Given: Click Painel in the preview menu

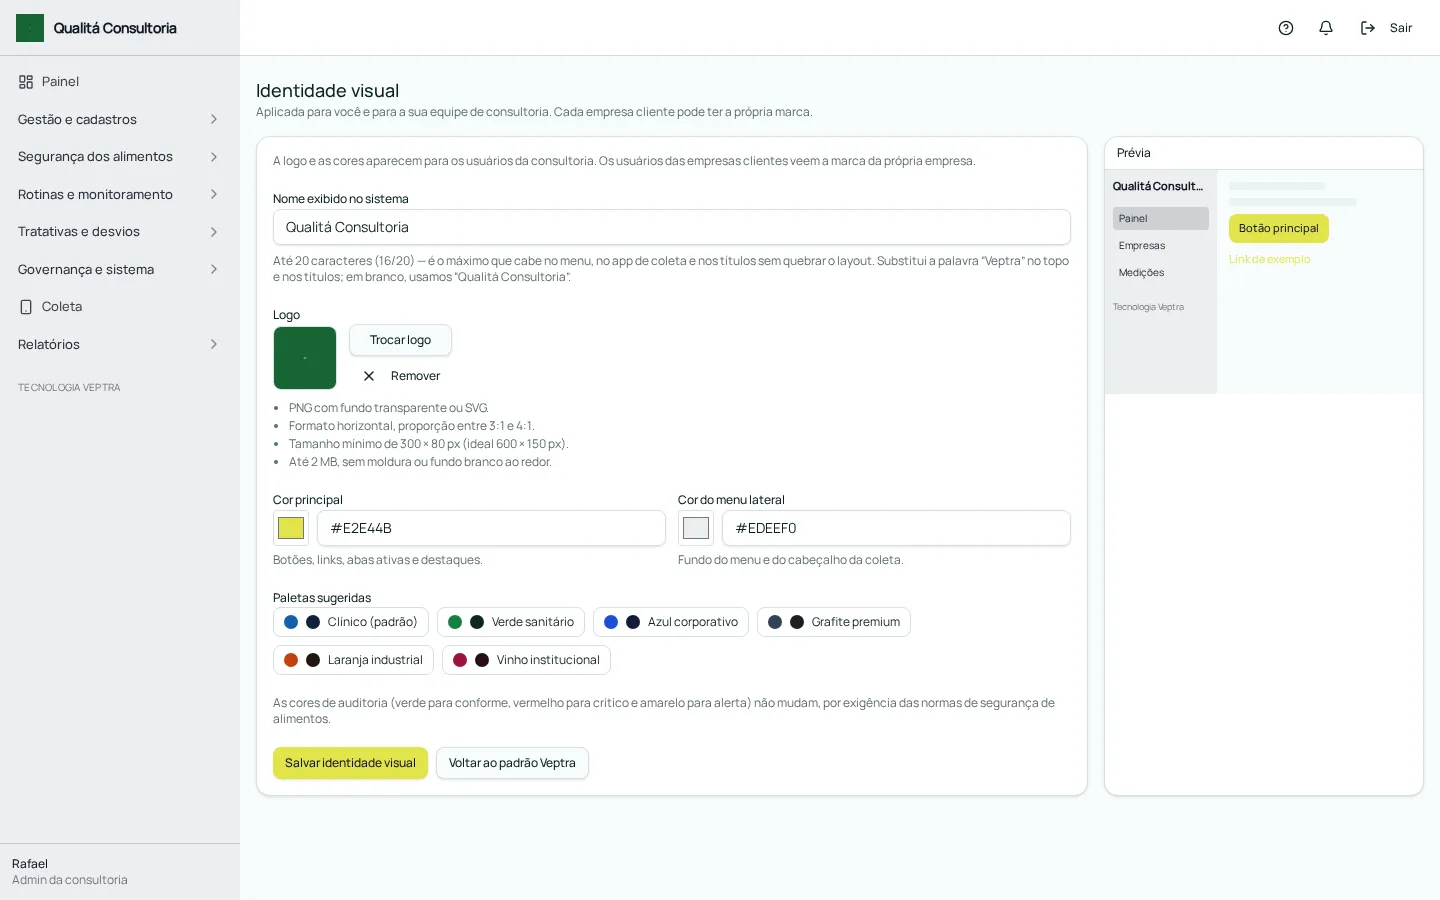Looking at the screenshot, I should (1161, 218).
